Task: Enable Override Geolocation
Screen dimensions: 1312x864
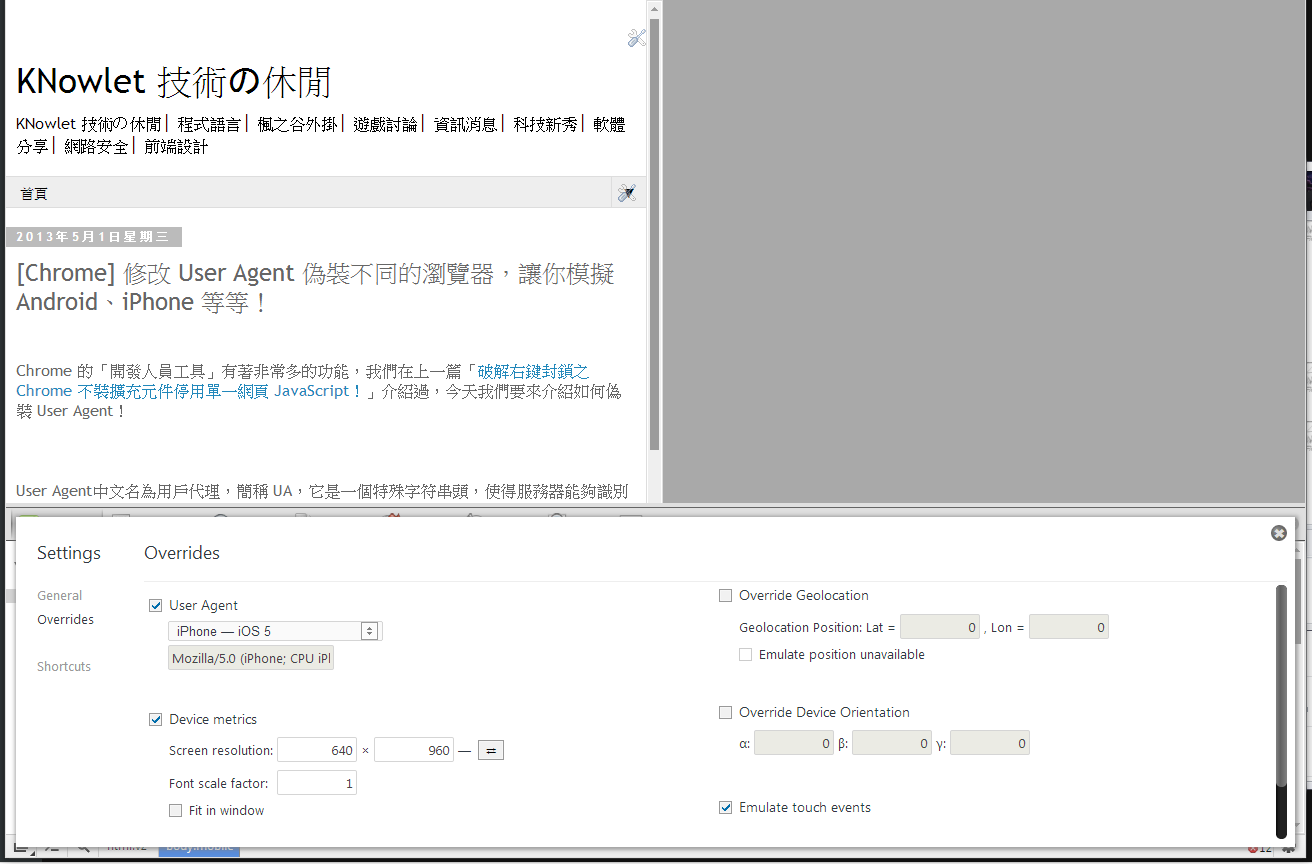Action: tap(725, 595)
